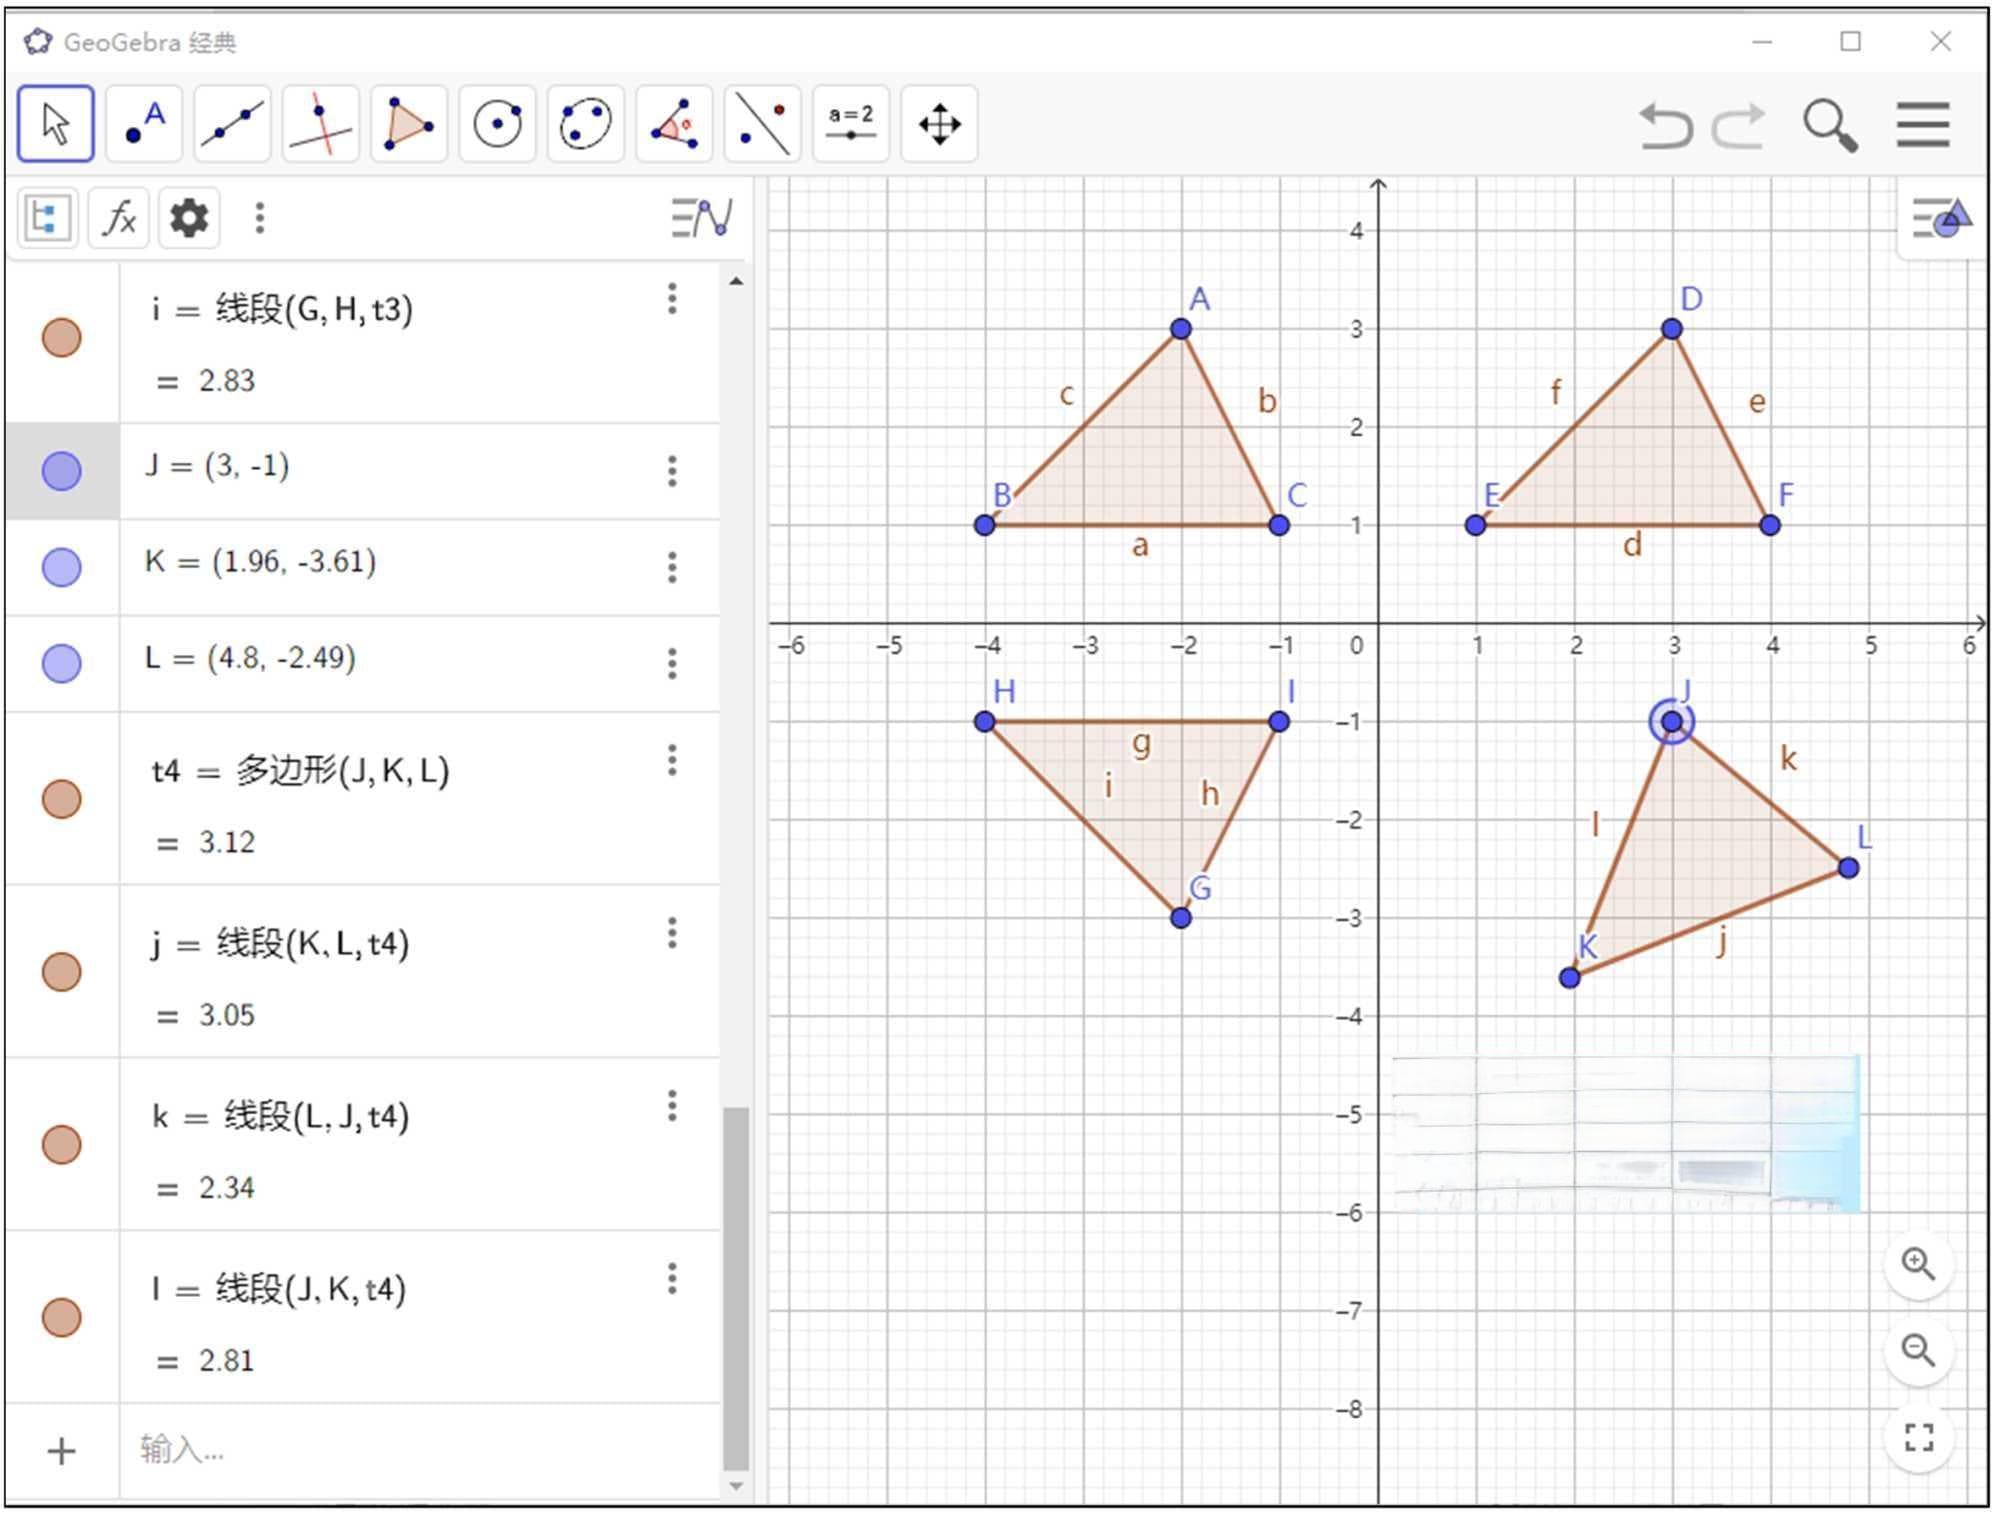Screen dimensions: 2000x1517
Task: Open more options for segment i row
Action: 672,299
